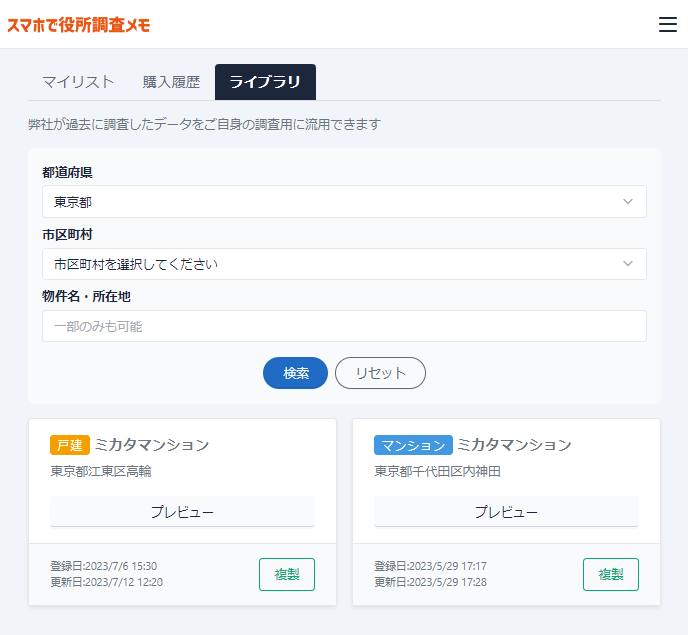Click the orange 戸建 badge
This screenshot has width=688, height=635.
[70, 445]
